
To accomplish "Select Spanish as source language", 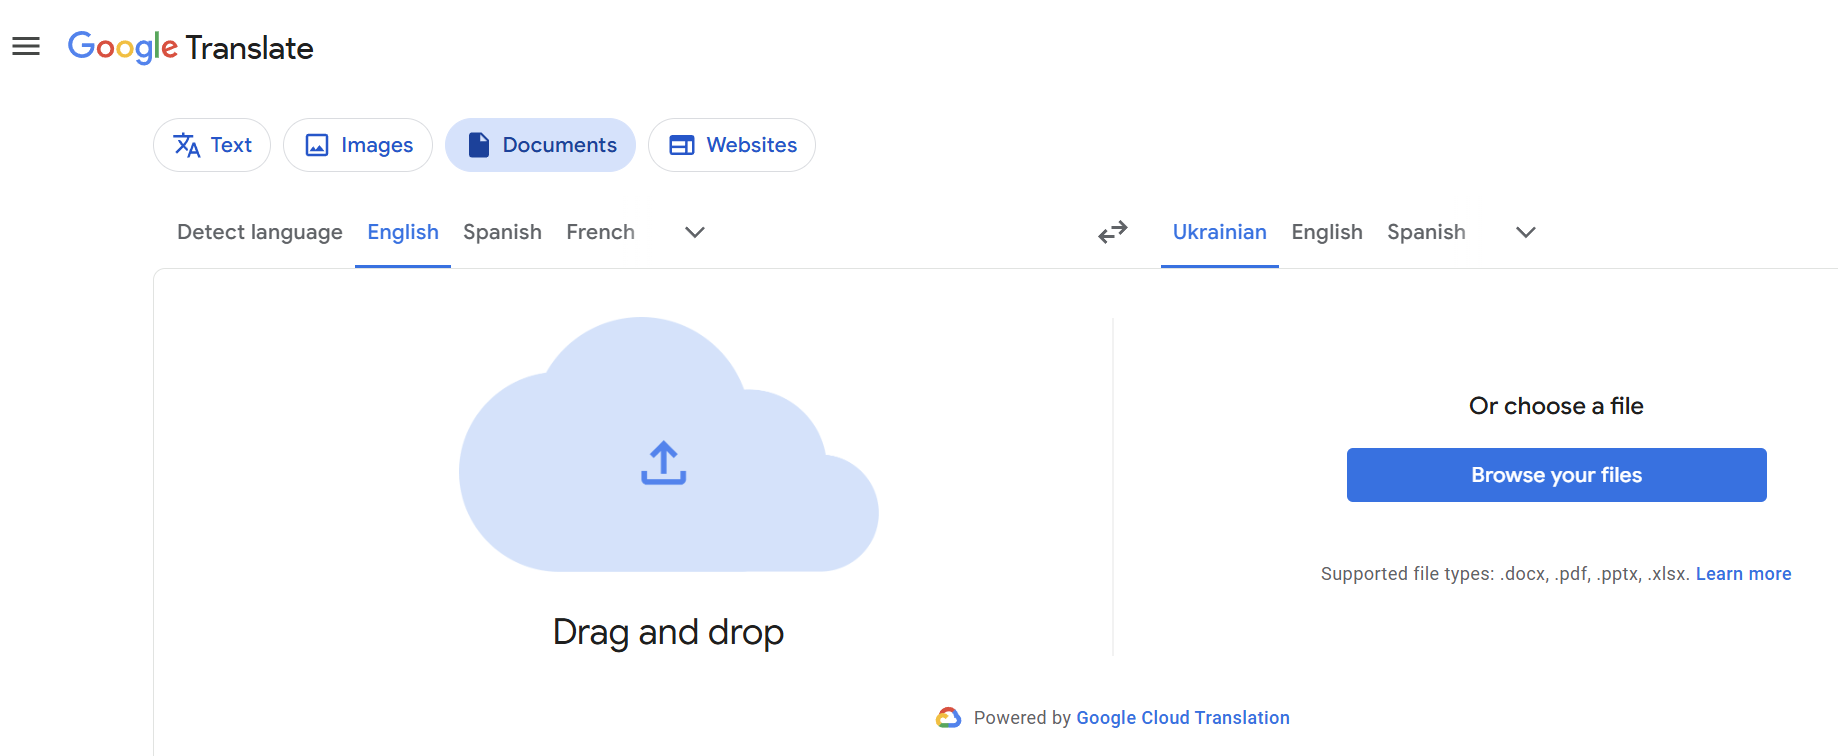I will click(x=502, y=232).
